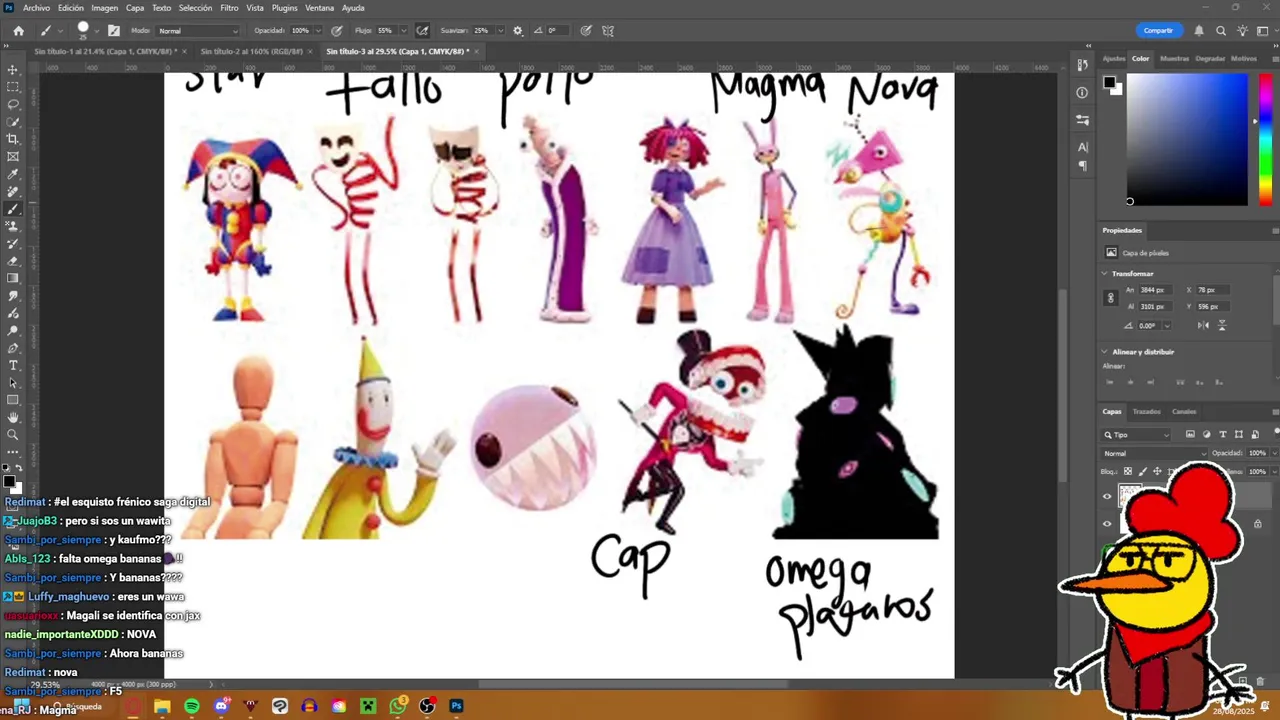
Task: Select the Path Selection arrow tool
Action: (13, 382)
